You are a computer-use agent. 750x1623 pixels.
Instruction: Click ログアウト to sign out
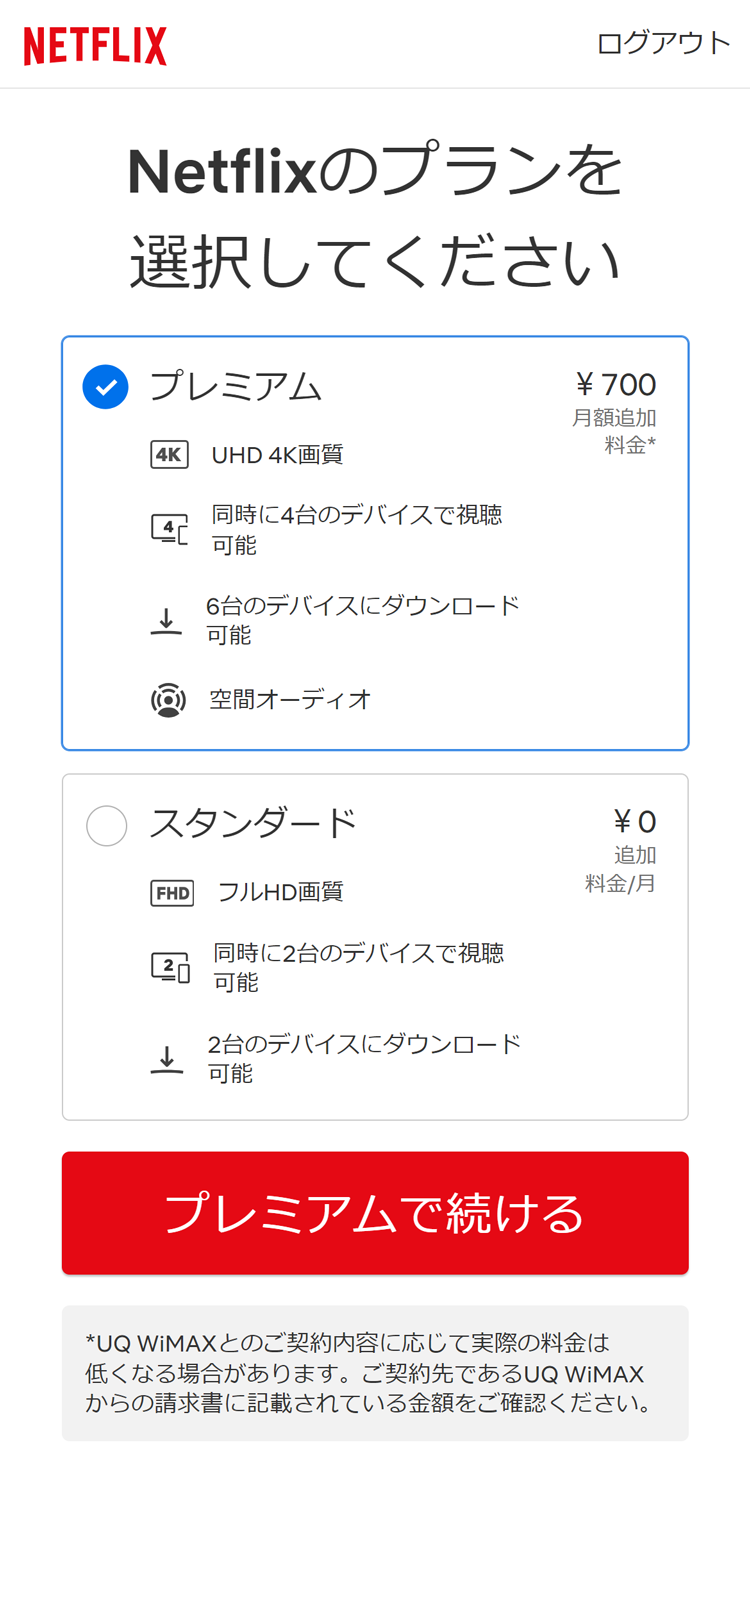663,43
